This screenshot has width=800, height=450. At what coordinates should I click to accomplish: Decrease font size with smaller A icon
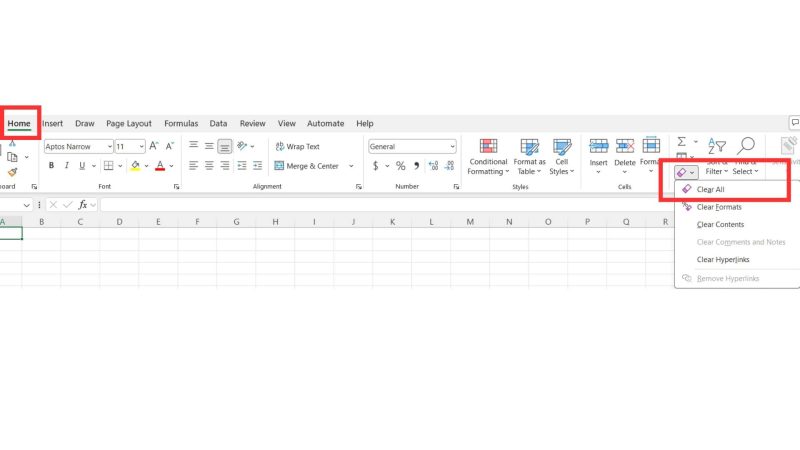[x=170, y=146]
